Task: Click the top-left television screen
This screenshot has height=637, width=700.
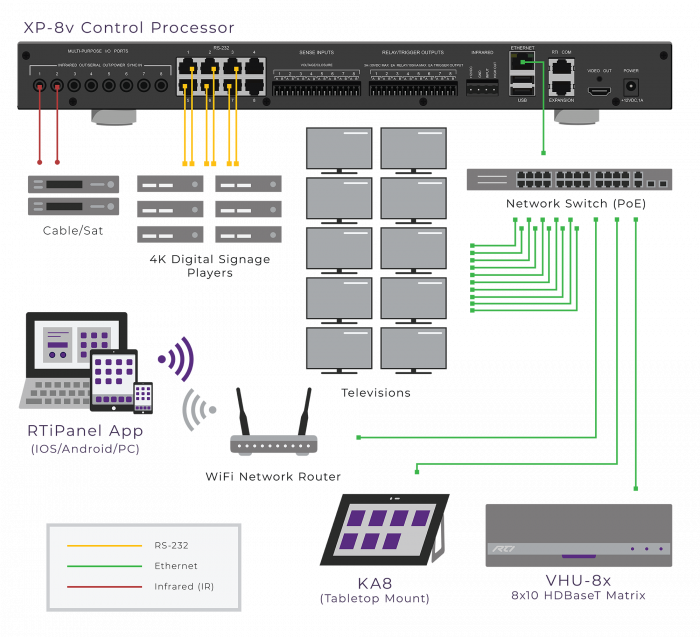Action: (x=338, y=148)
